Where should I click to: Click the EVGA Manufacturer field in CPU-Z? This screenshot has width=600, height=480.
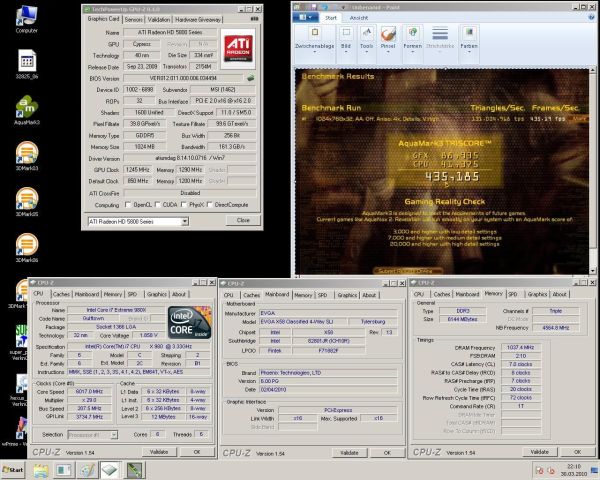[x=328, y=313]
